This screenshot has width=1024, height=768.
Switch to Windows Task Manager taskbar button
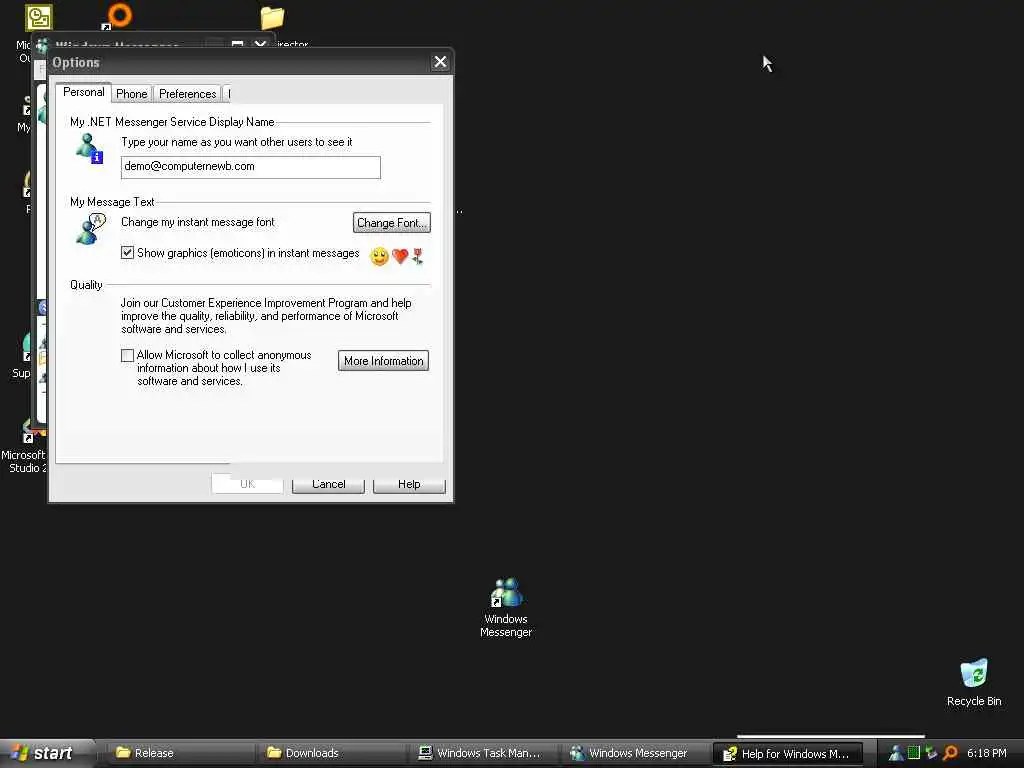(x=484, y=753)
